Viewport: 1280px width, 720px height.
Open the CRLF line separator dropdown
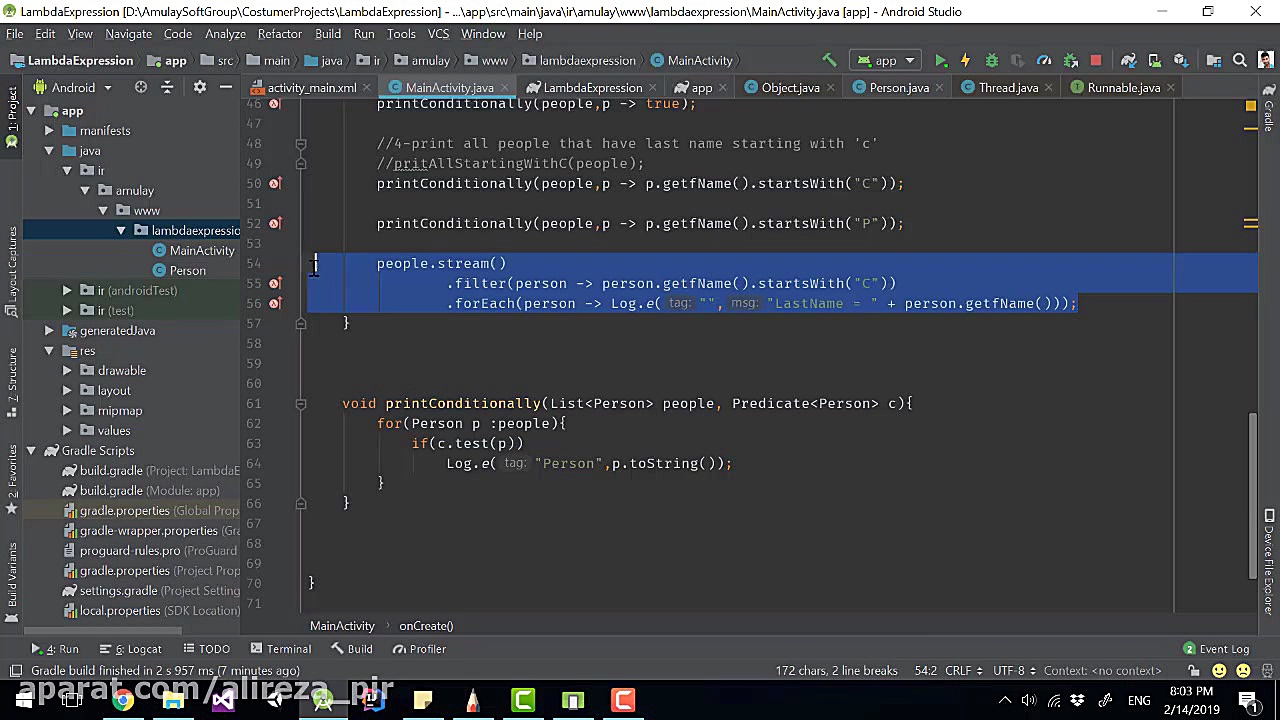[964, 671]
